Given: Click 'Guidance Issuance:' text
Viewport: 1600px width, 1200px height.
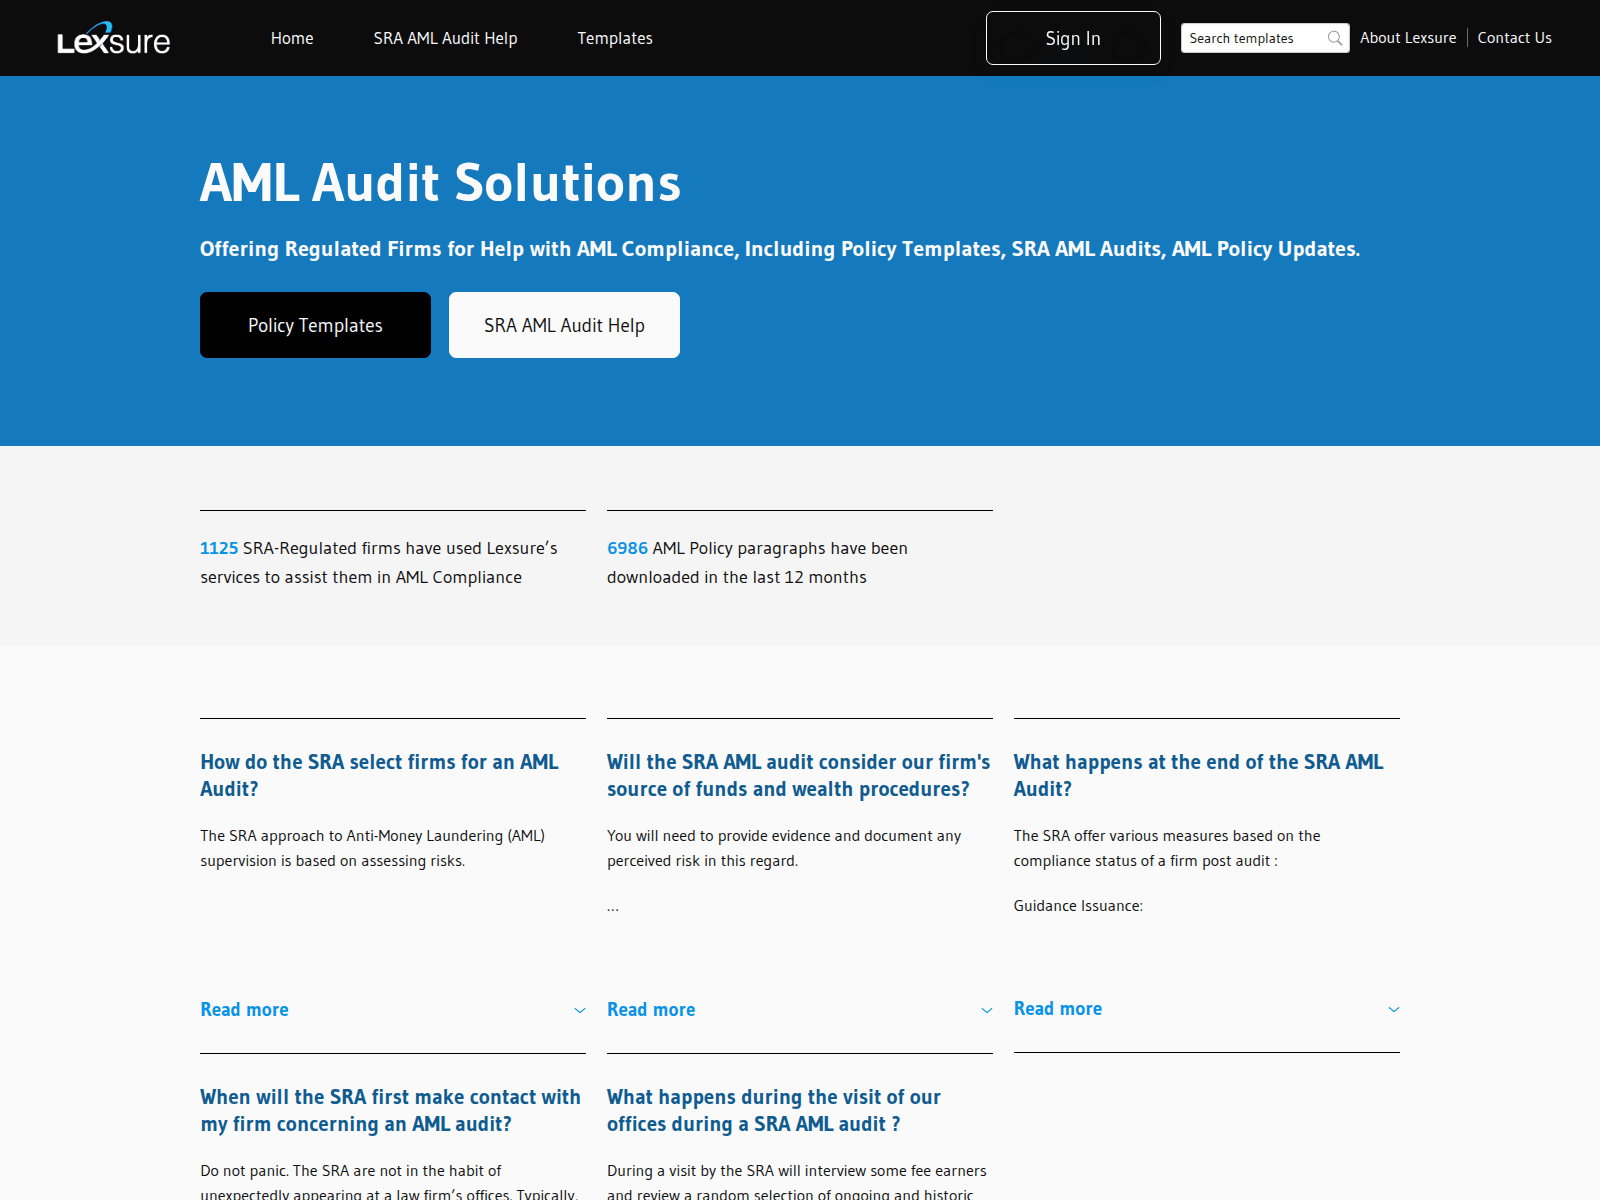Looking at the screenshot, I should click(1078, 906).
